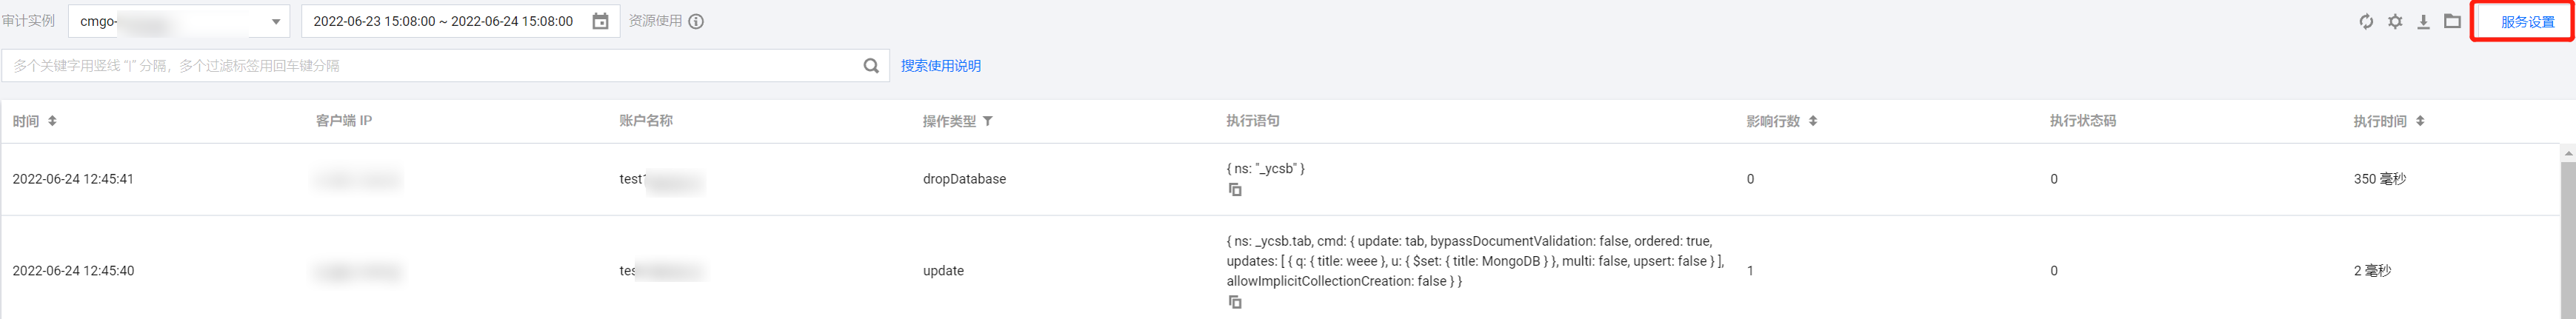Screen dimensions: 2576x319
Task: Copy the dropDatabase statement
Action: (1235, 189)
